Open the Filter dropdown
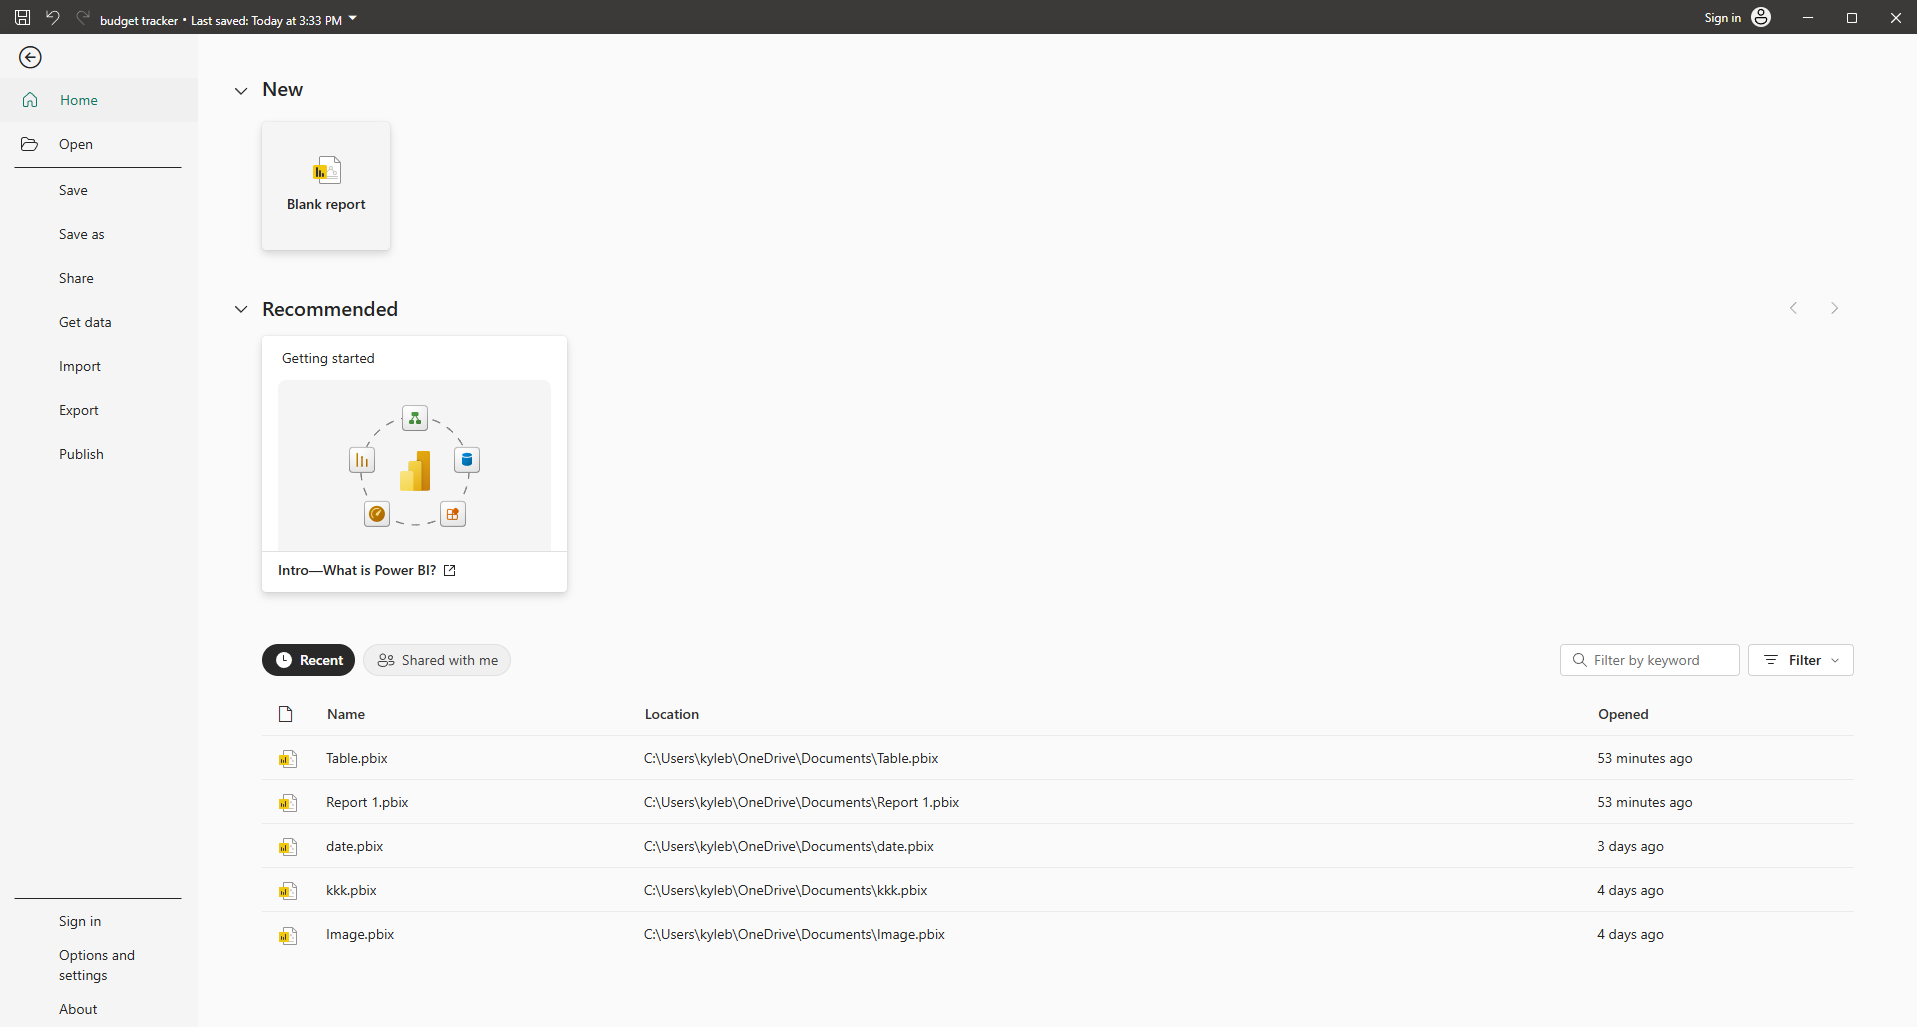Screen dimensions: 1917x1027 [1800, 660]
